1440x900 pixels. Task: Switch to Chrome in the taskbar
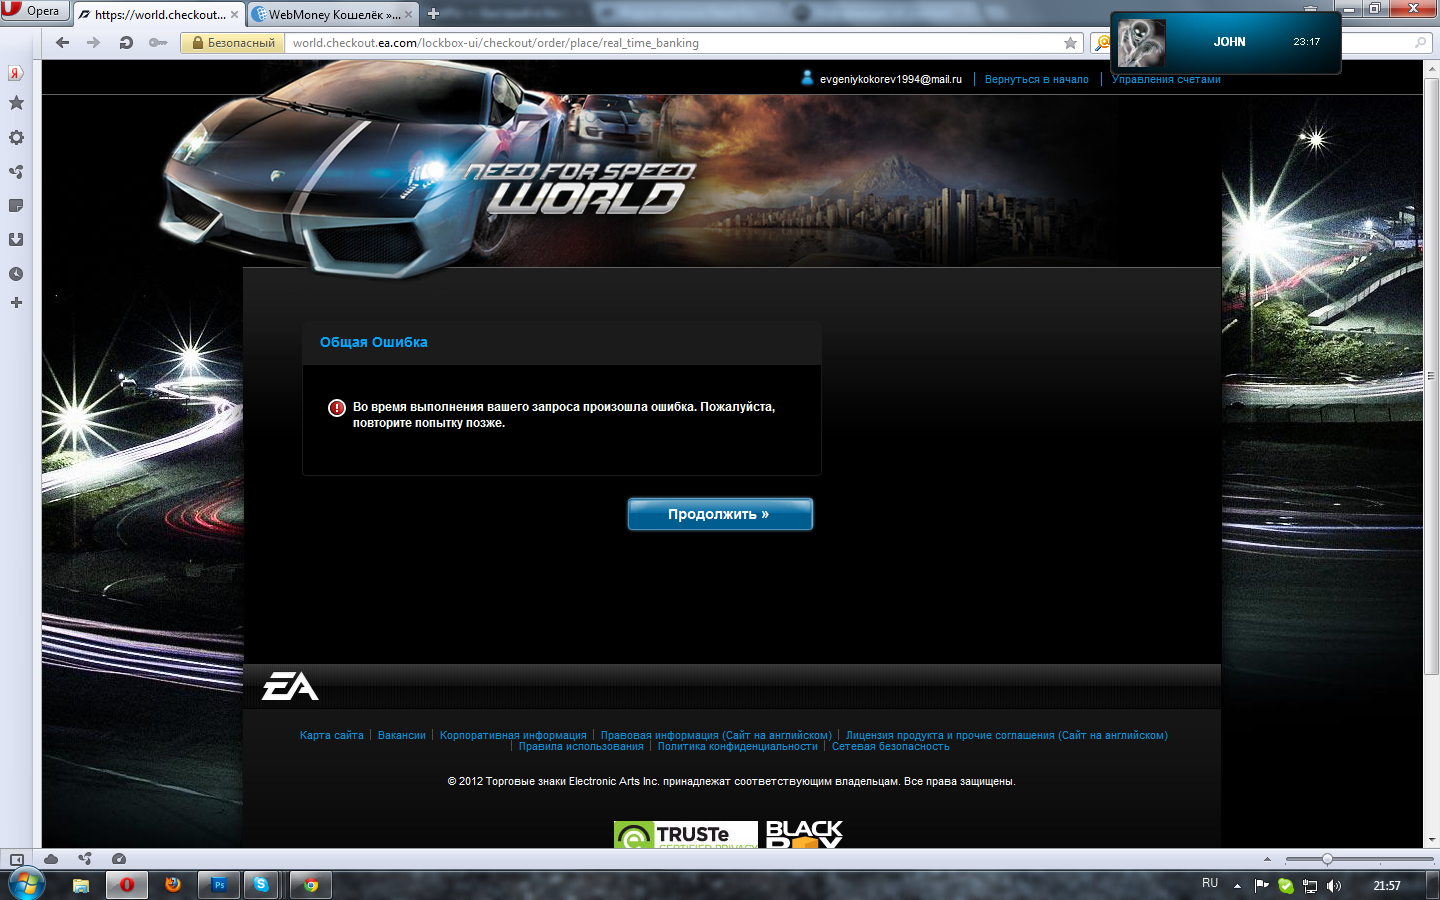tap(311, 885)
